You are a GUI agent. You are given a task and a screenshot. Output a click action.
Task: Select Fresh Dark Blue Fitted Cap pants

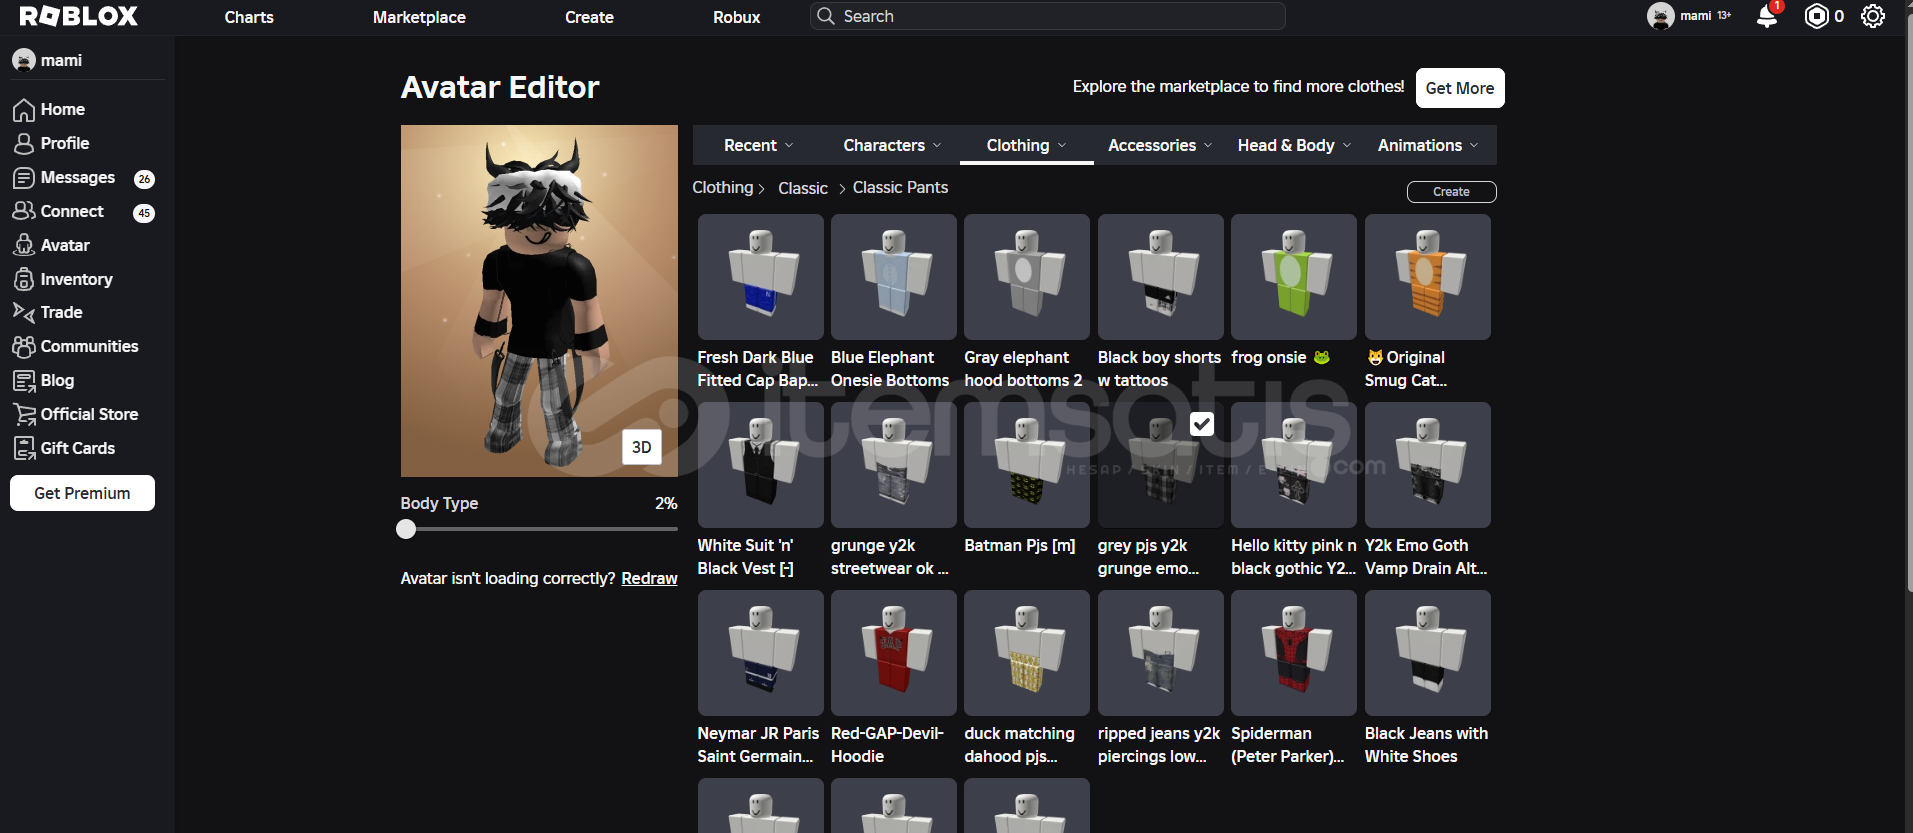click(x=760, y=277)
